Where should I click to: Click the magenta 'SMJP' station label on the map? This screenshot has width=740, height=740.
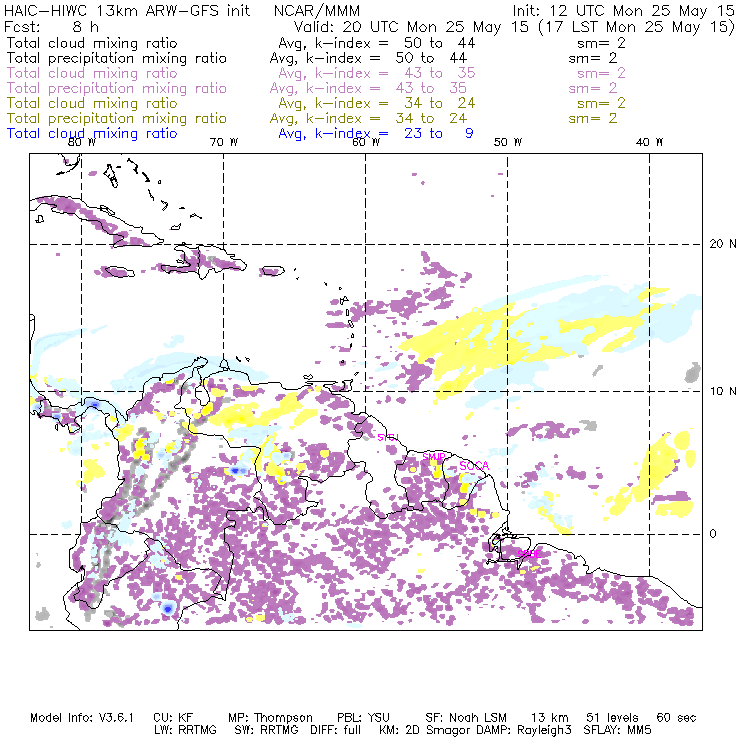[x=433, y=457]
